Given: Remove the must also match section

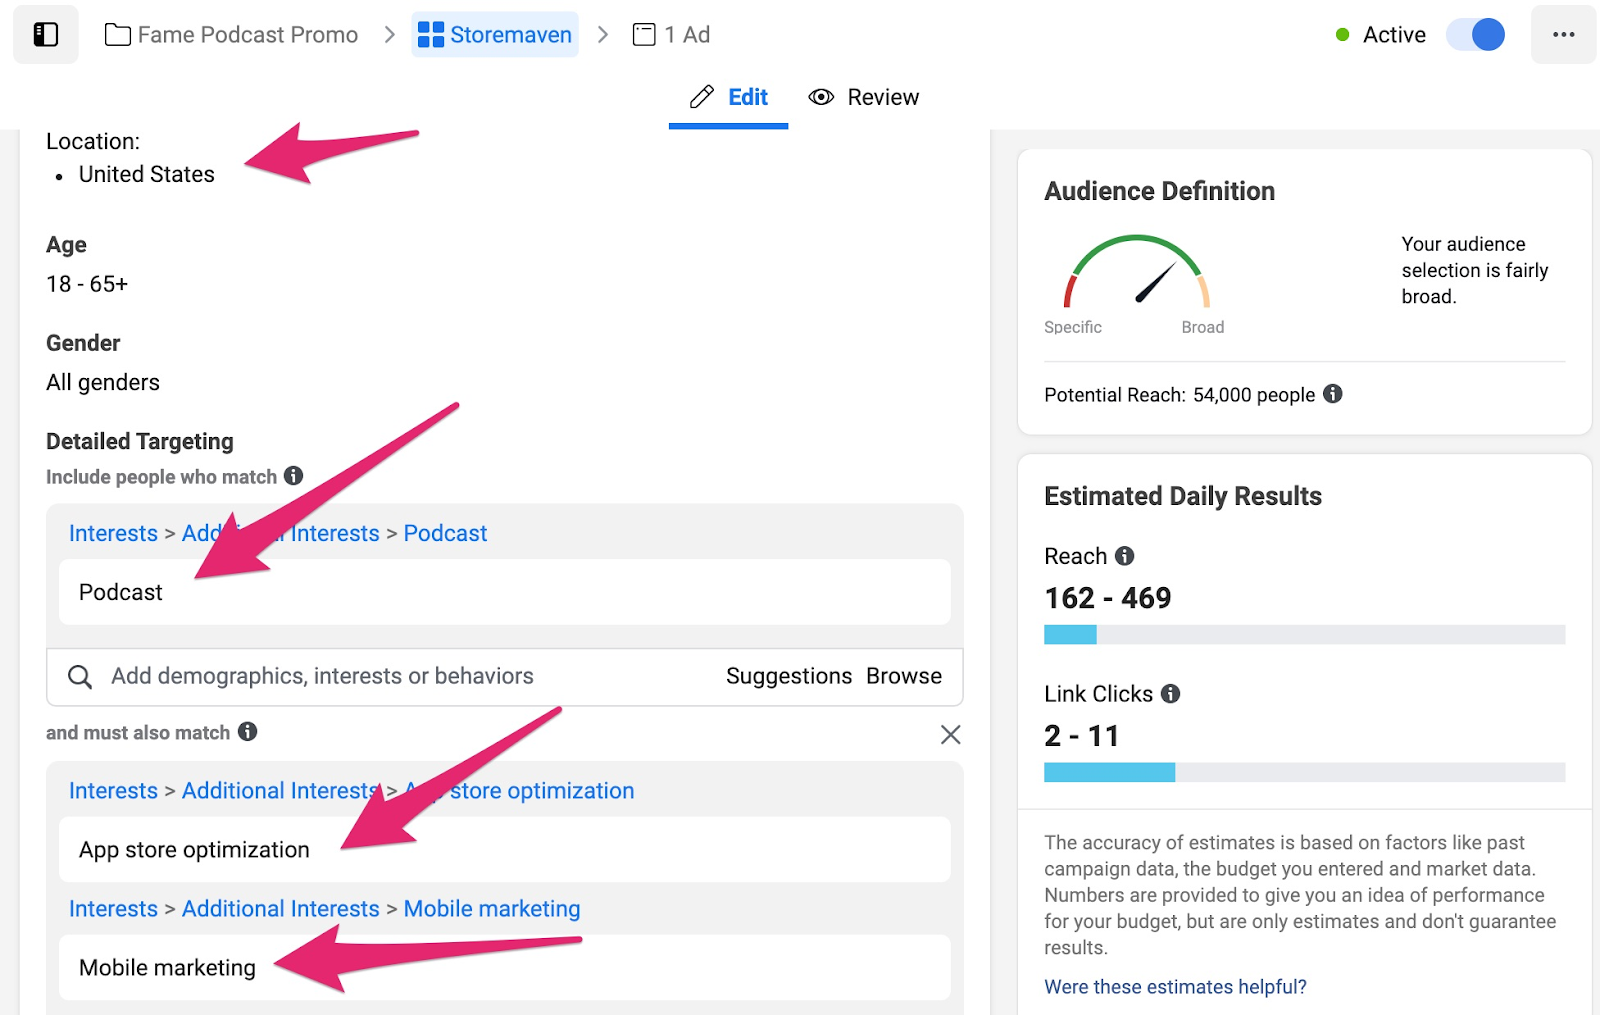Looking at the screenshot, I should (x=950, y=735).
